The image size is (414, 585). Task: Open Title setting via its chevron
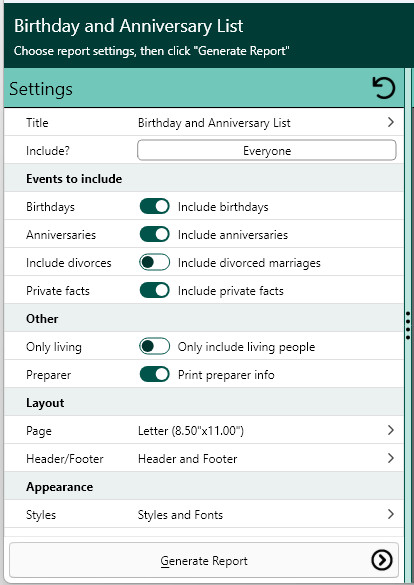391,122
